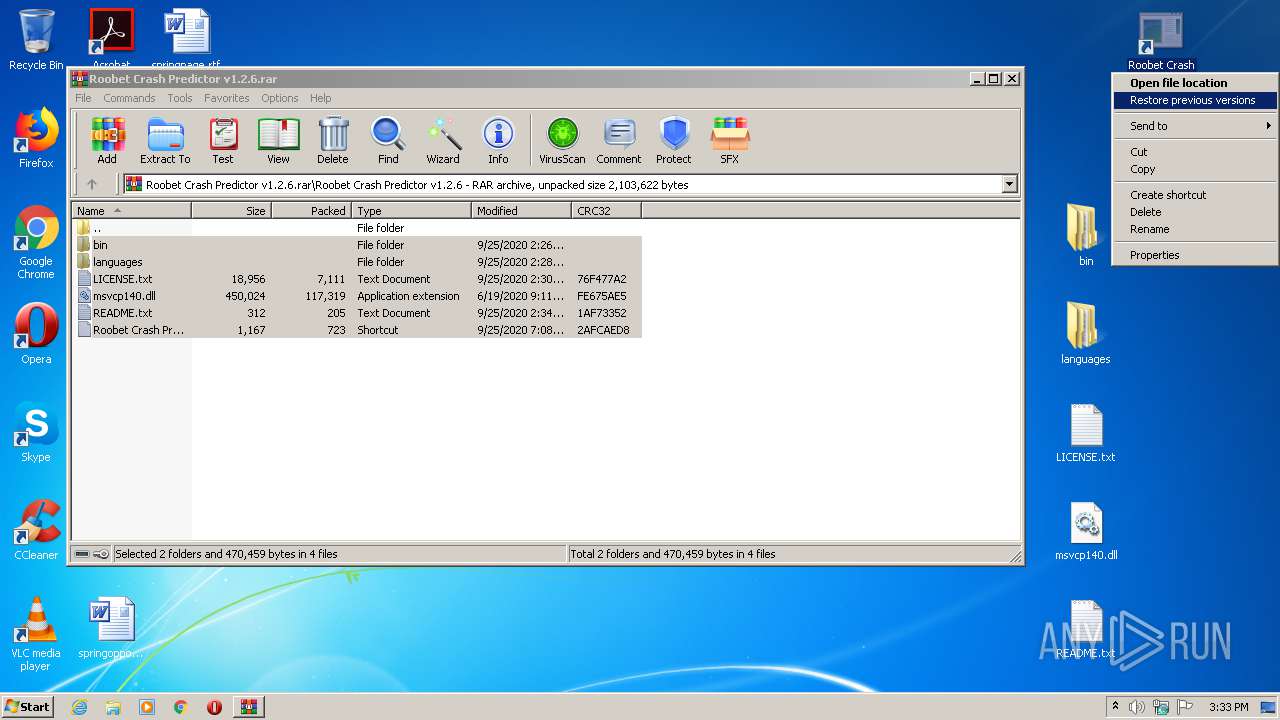Select the Acrobat desktop shortcut
Image resolution: width=1280 pixels, height=720 pixels.
(x=112, y=36)
